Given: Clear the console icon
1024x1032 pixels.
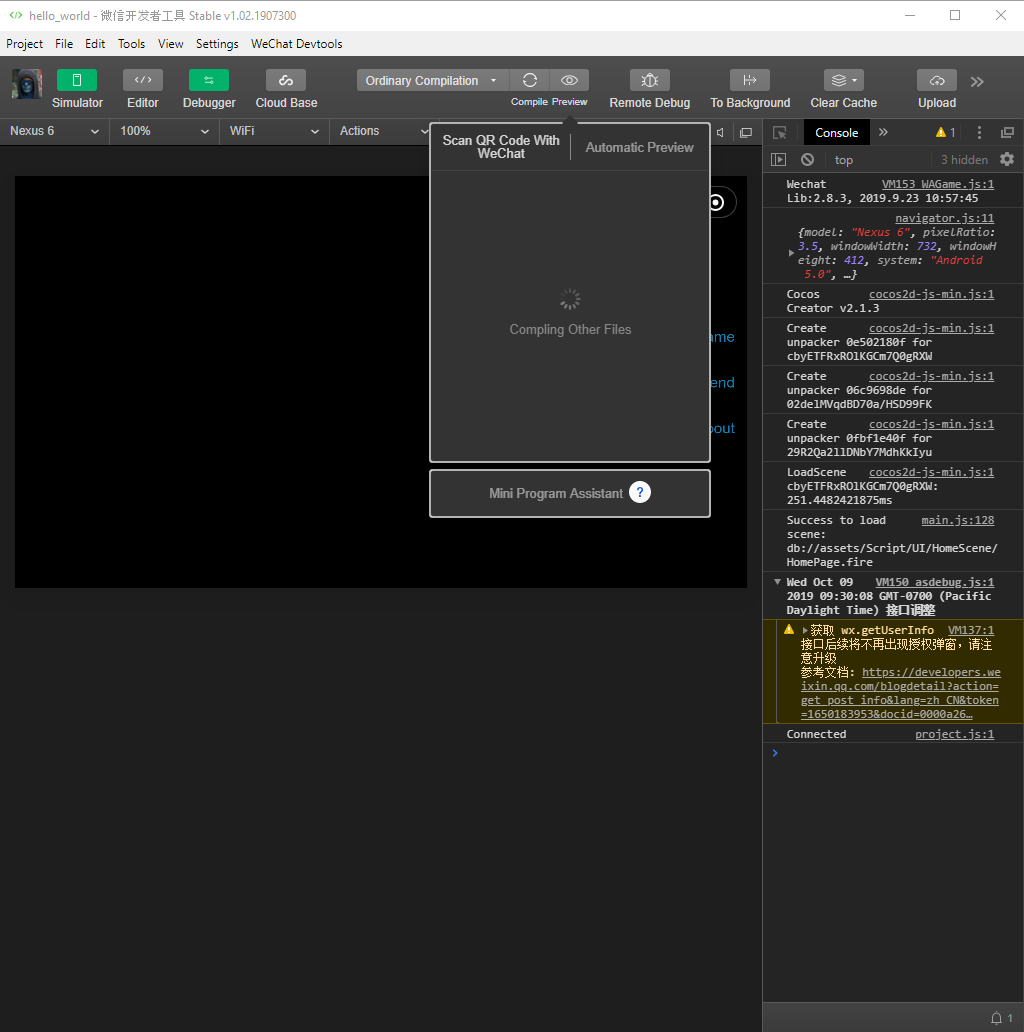Looking at the screenshot, I should click(807, 159).
